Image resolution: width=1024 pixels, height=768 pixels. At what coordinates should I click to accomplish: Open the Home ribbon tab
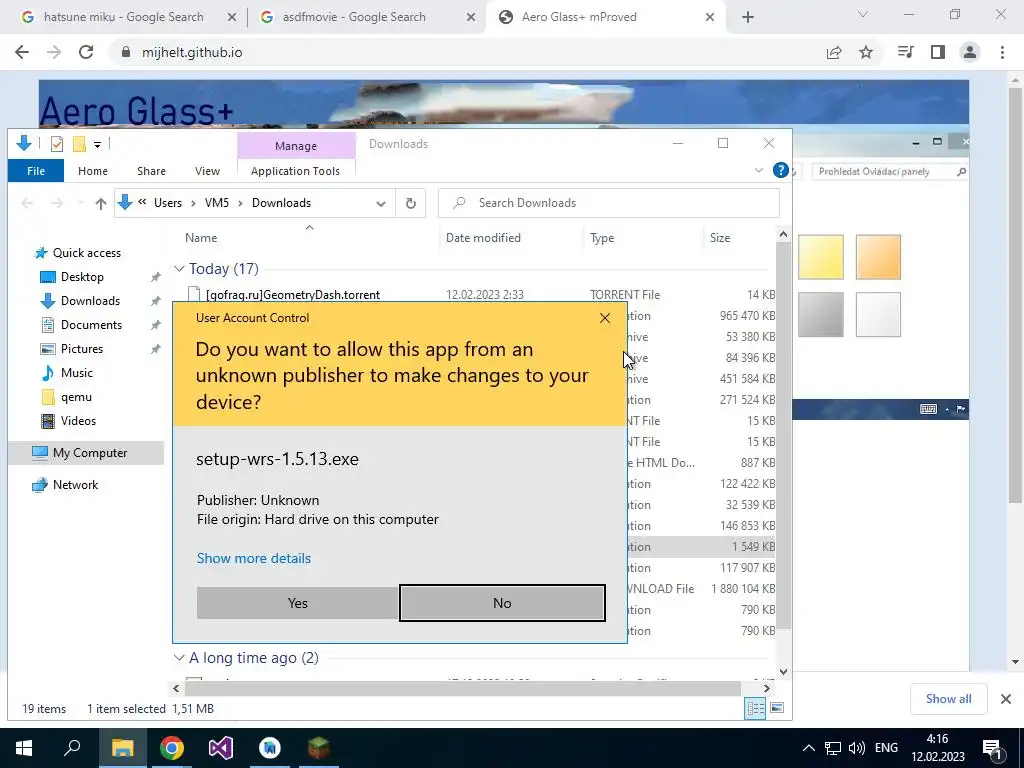(93, 171)
